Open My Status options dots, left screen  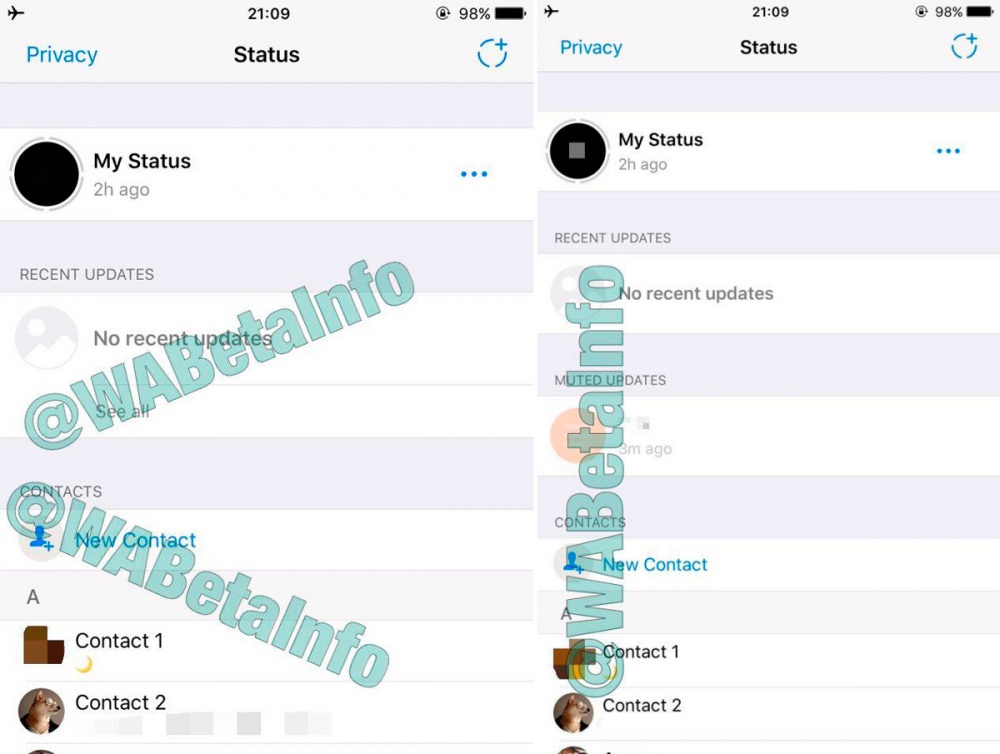tap(474, 174)
